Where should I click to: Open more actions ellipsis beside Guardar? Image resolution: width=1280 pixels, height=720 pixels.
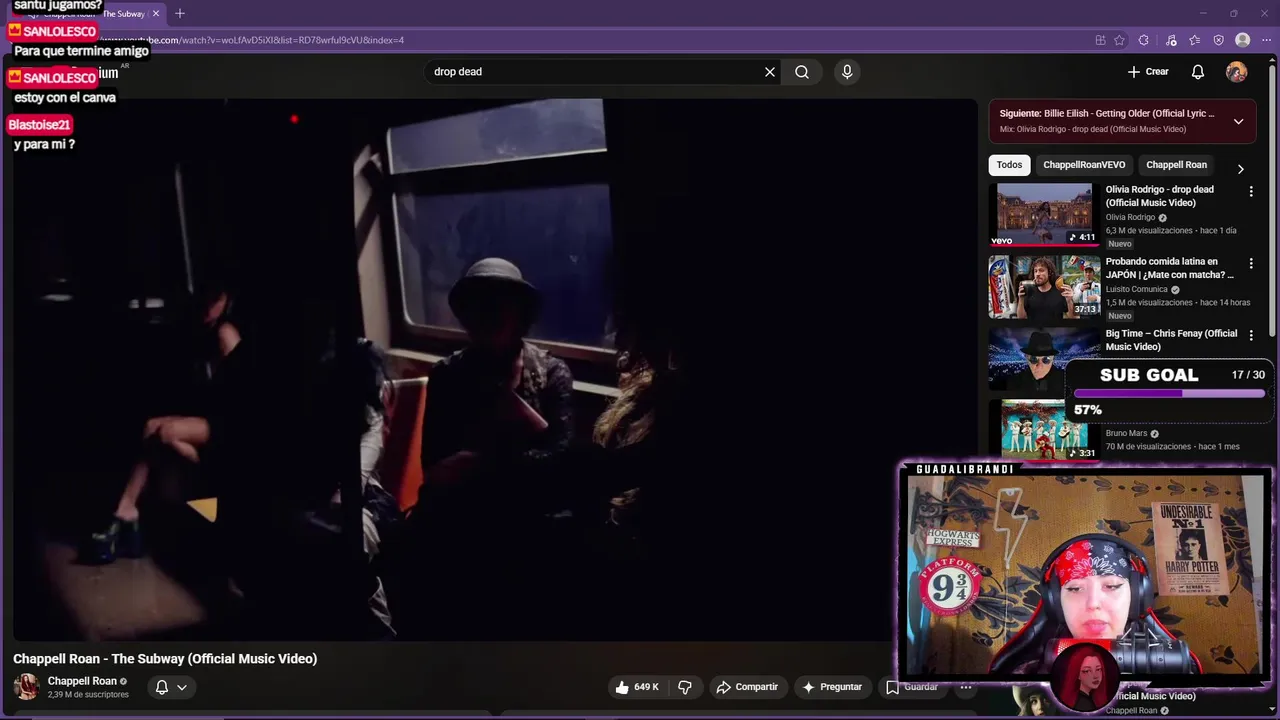tap(965, 687)
